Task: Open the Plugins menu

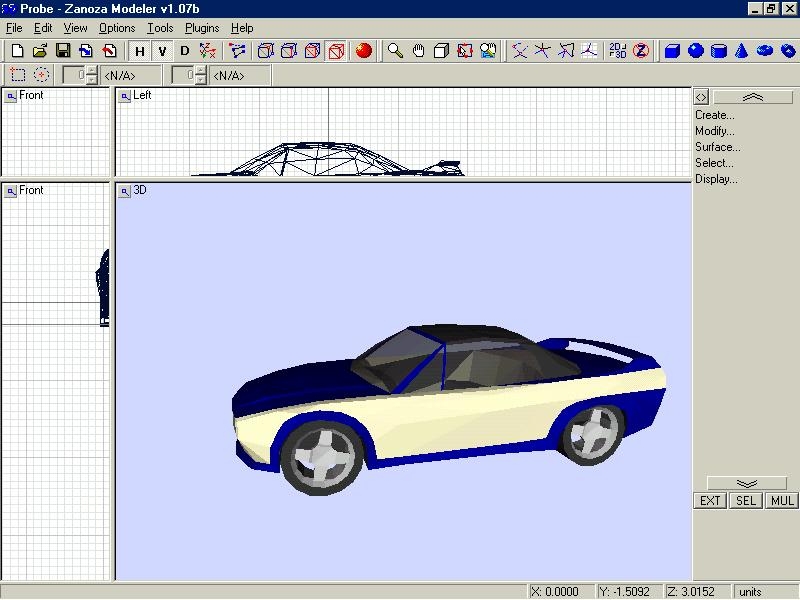Action: [x=201, y=28]
